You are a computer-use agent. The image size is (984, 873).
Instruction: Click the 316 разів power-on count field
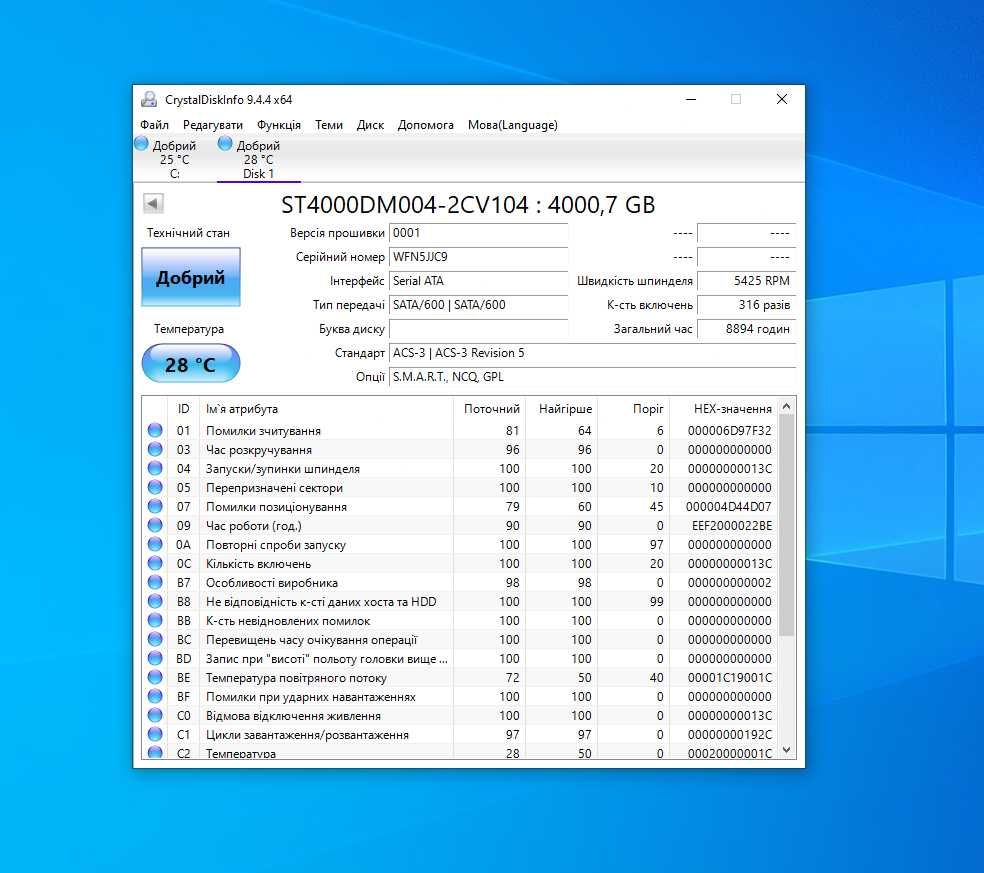[x=746, y=304]
